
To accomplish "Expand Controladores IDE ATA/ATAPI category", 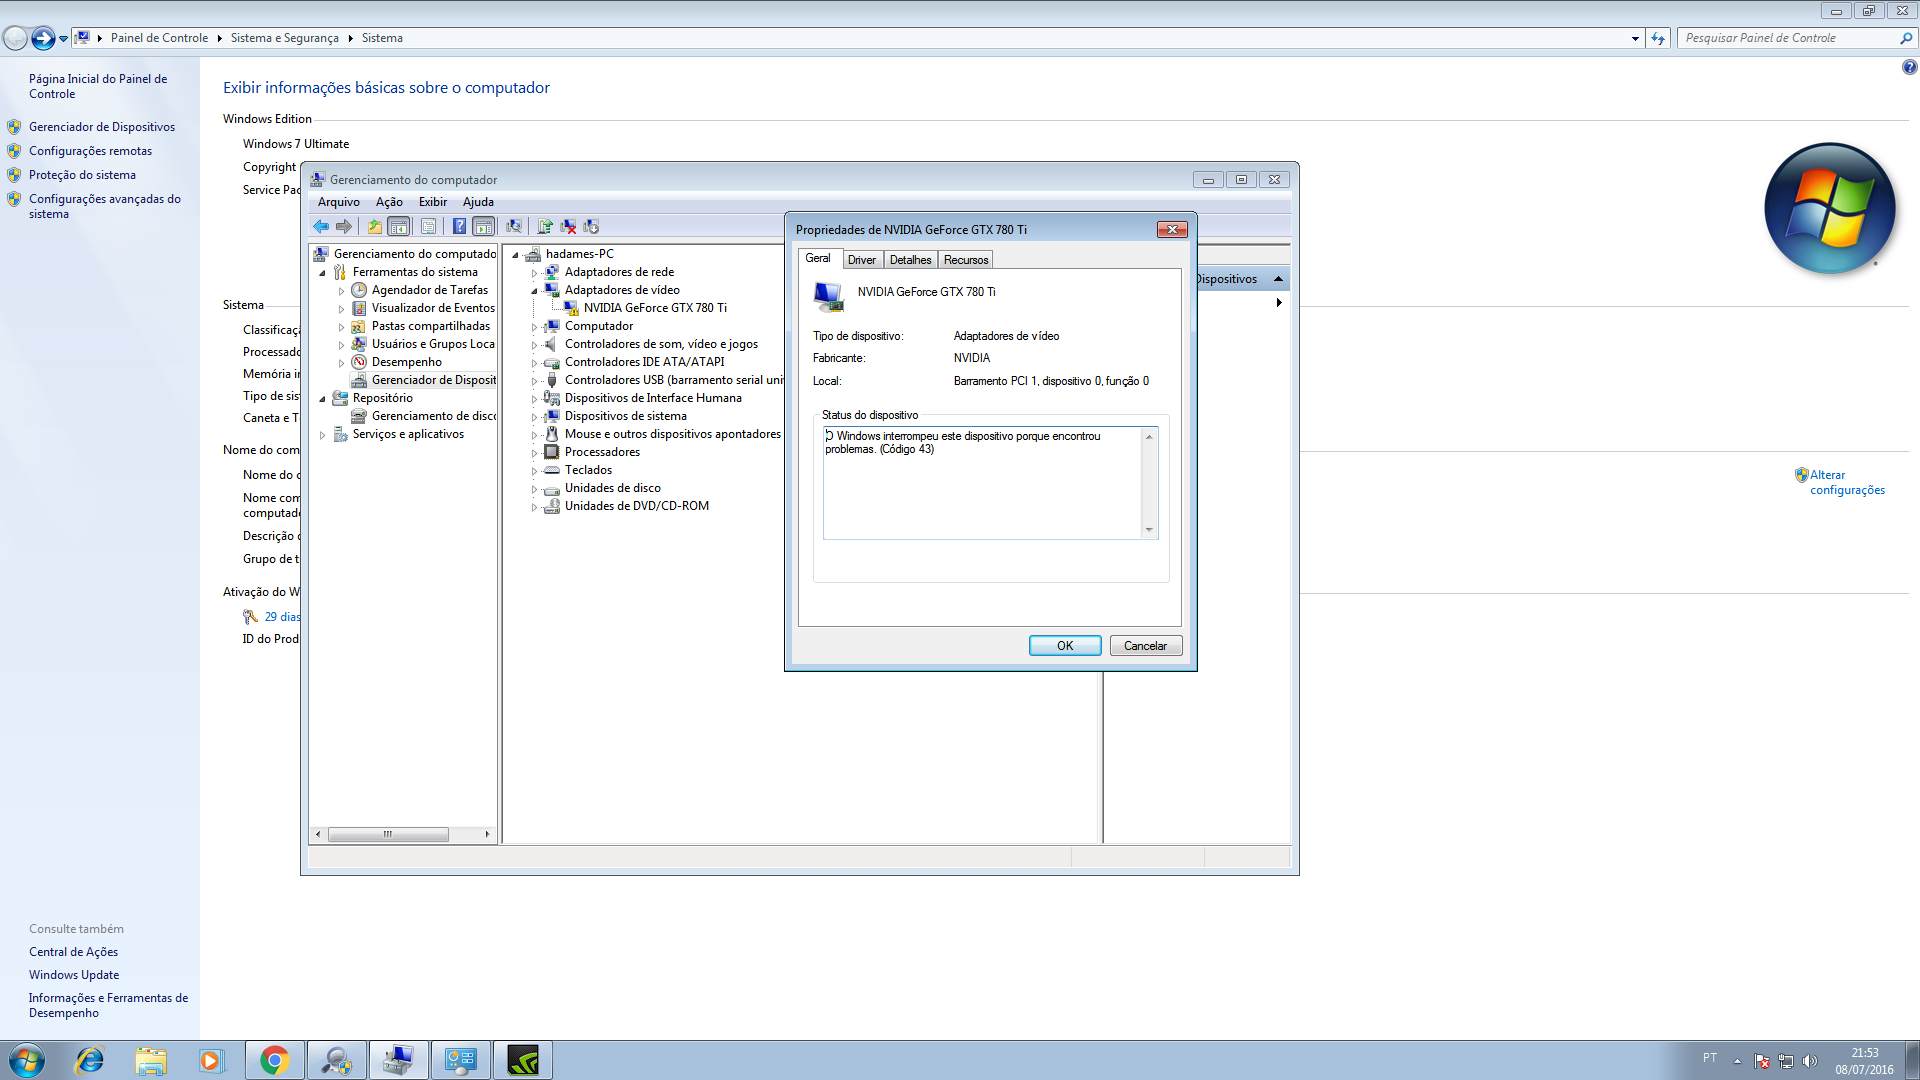I will pyautogui.click(x=534, y=363).
